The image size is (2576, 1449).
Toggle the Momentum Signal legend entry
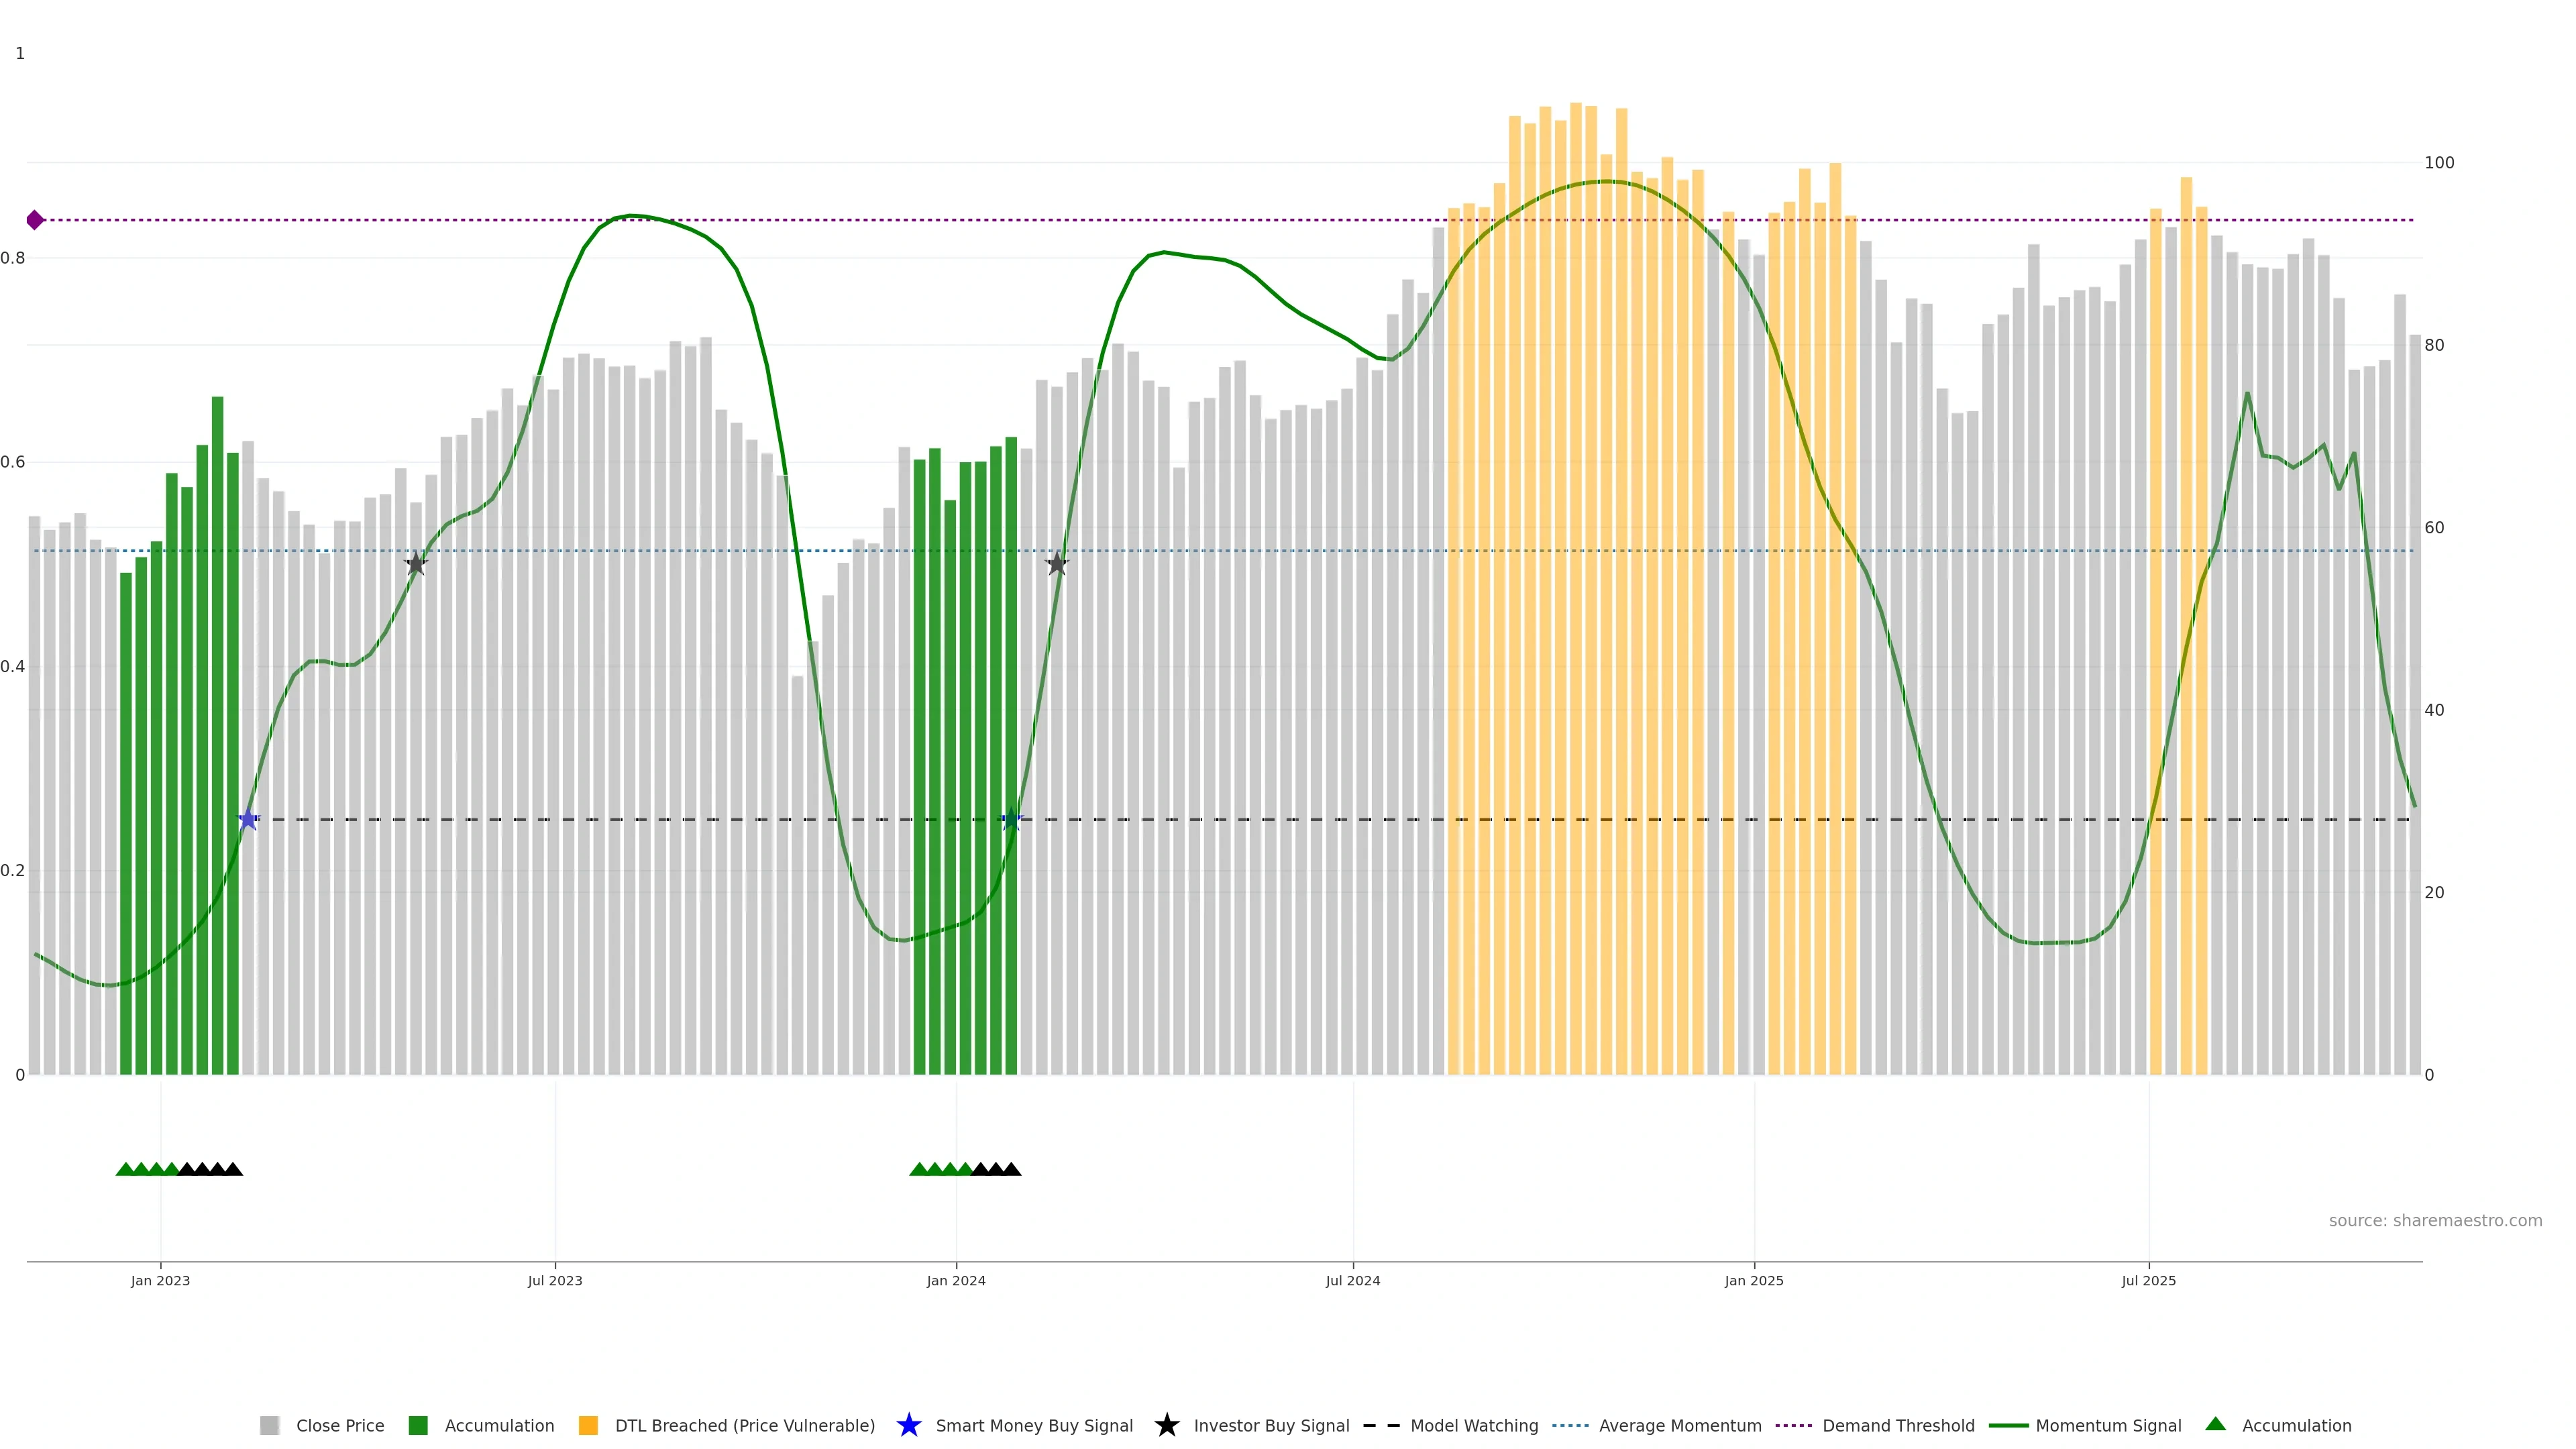[x=2108, y=1426]
